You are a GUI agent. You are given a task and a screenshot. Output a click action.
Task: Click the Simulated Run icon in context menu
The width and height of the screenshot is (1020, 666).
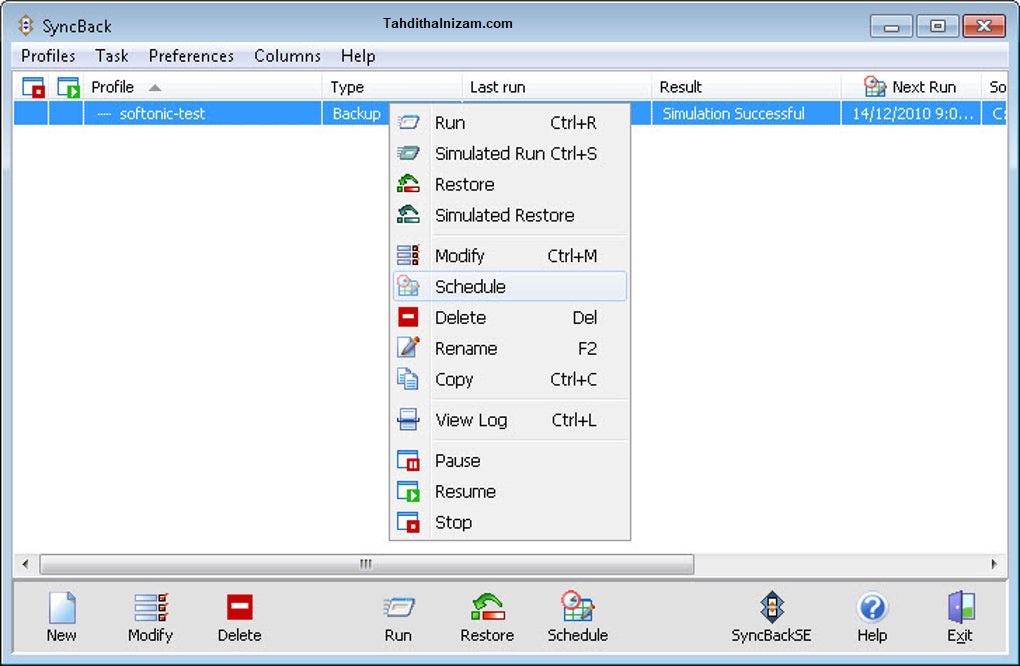(409, 153)
